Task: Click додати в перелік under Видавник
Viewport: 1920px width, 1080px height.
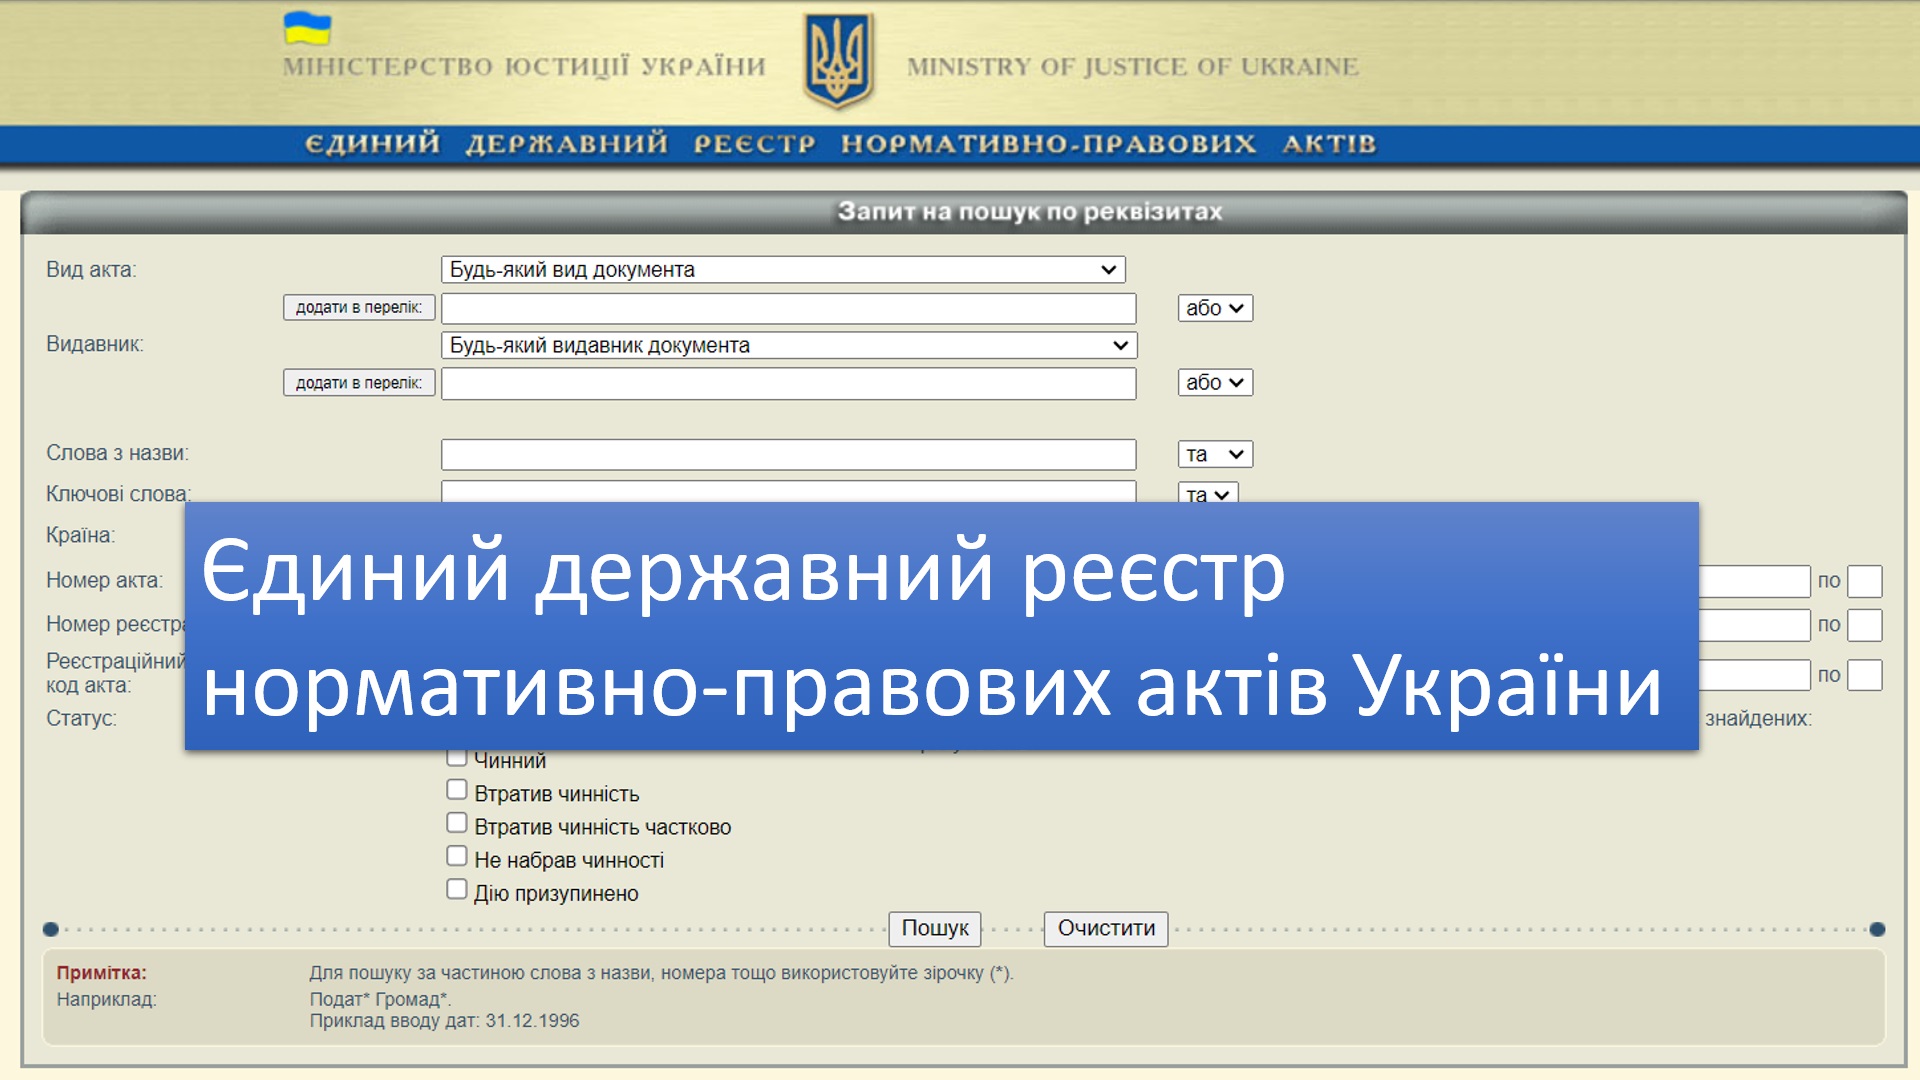Action: (359, 383)
